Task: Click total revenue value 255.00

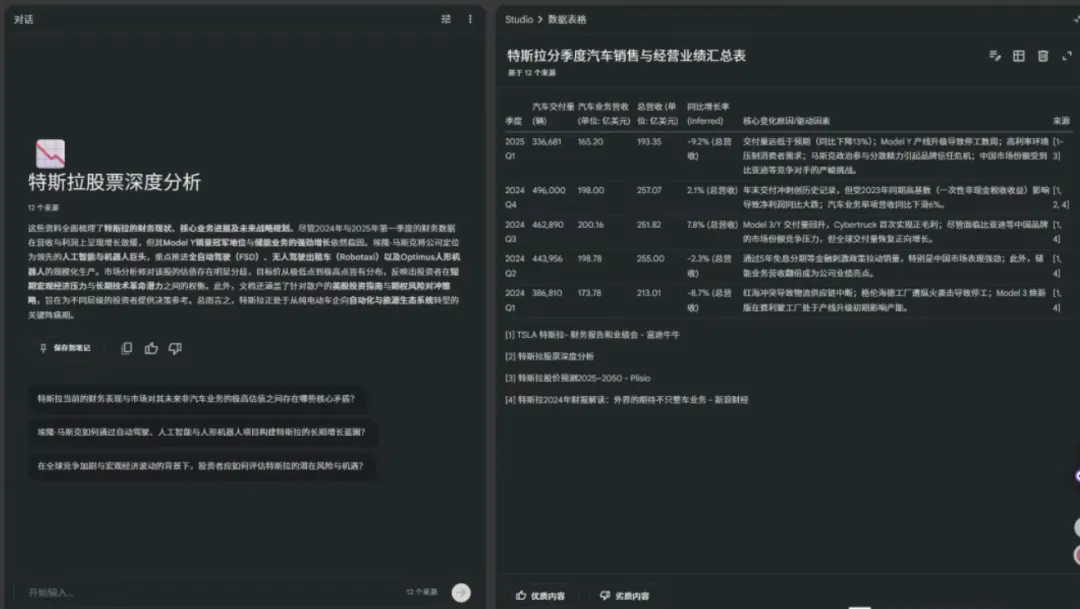Action: (x=650, y=258)
